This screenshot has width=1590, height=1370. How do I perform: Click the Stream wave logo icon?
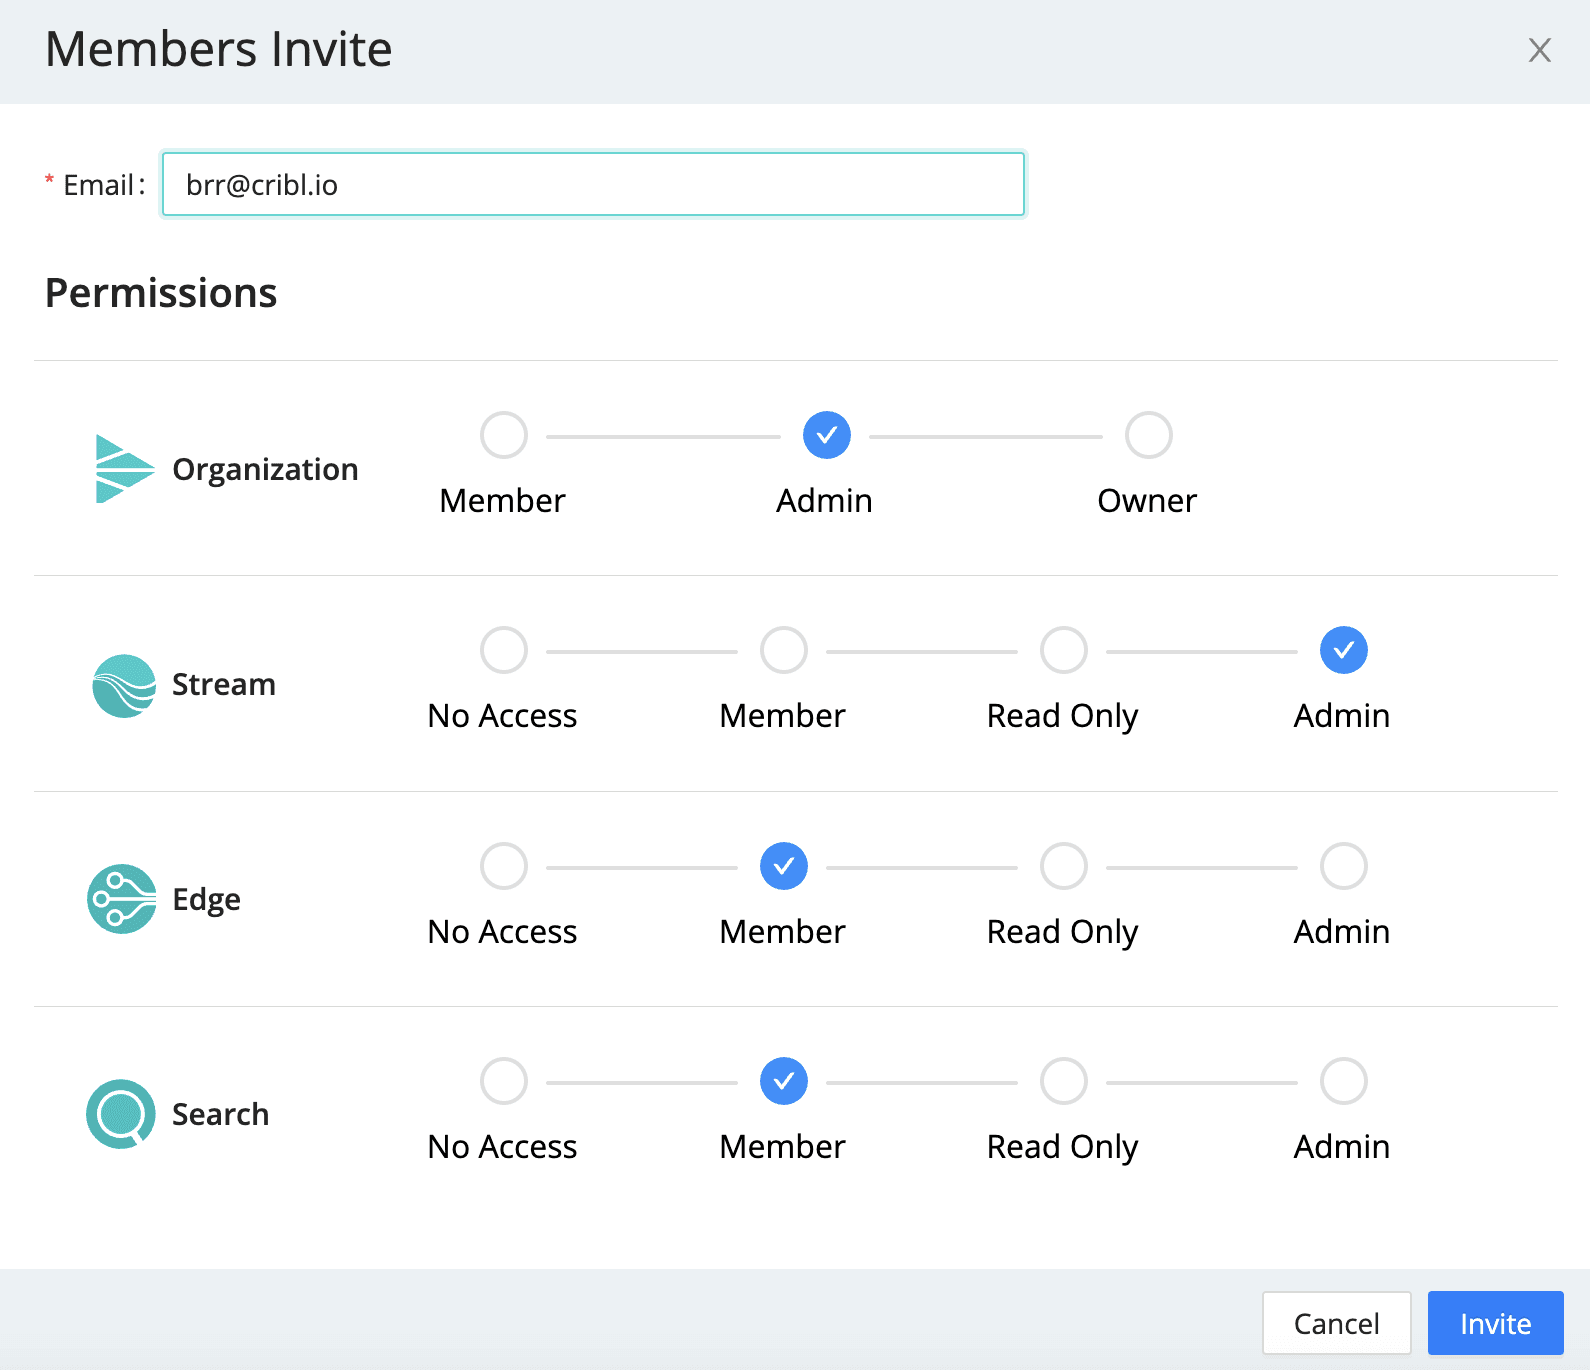pyautogui.click(x=124, y=686)
